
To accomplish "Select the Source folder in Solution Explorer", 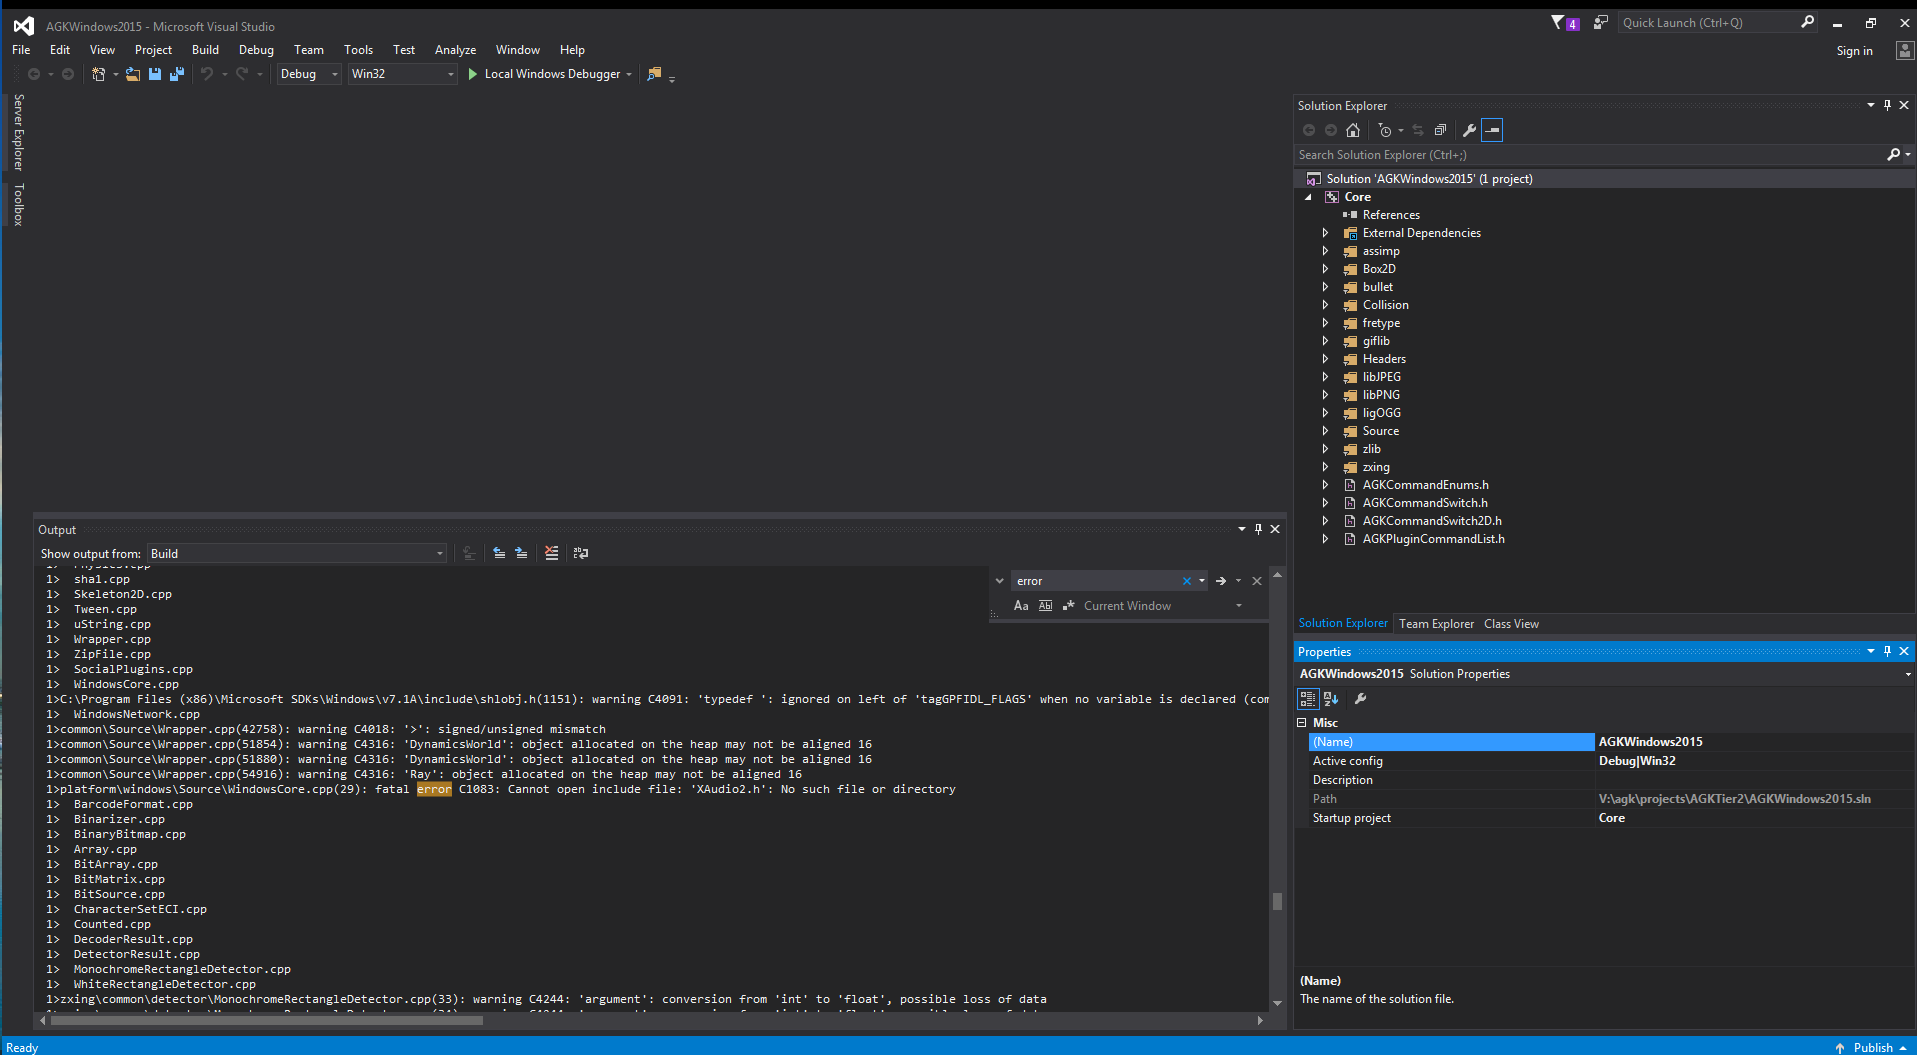I will tap(1380, 431).
